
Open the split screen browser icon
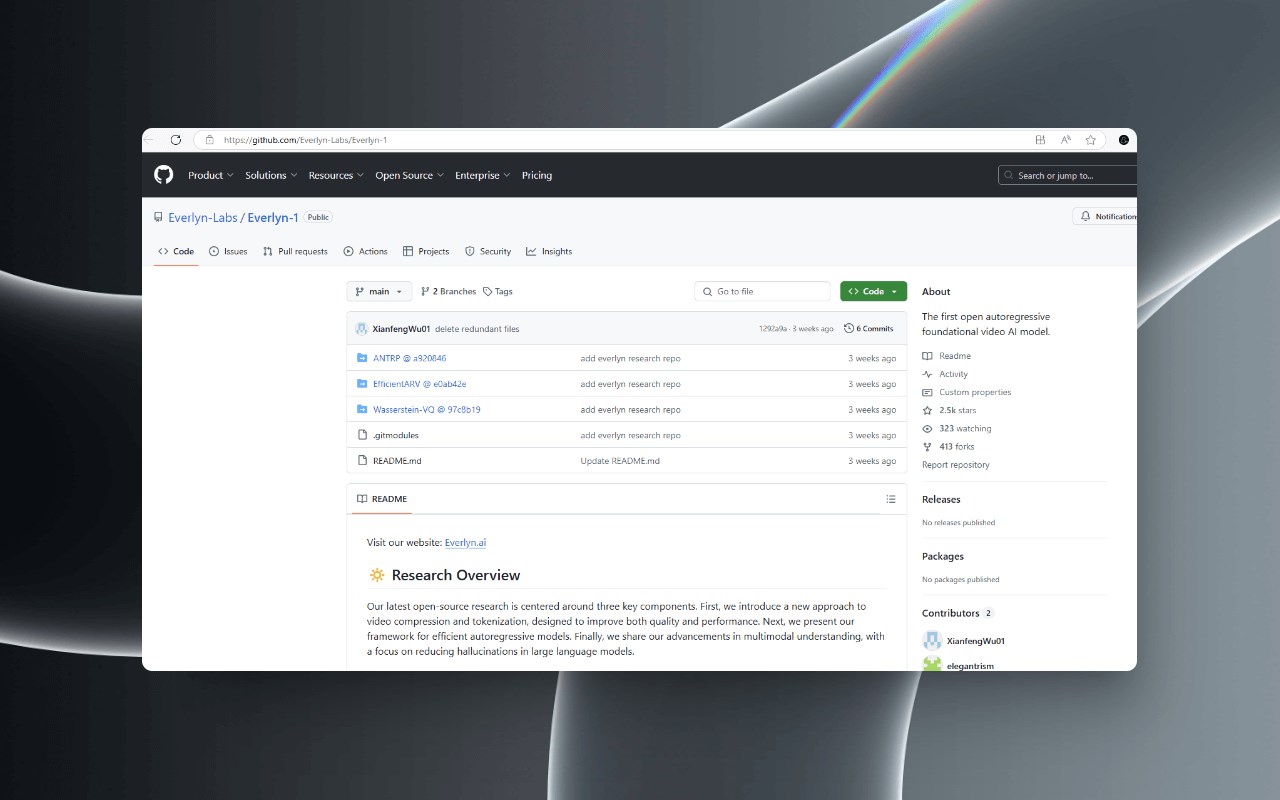(1041, 140)
